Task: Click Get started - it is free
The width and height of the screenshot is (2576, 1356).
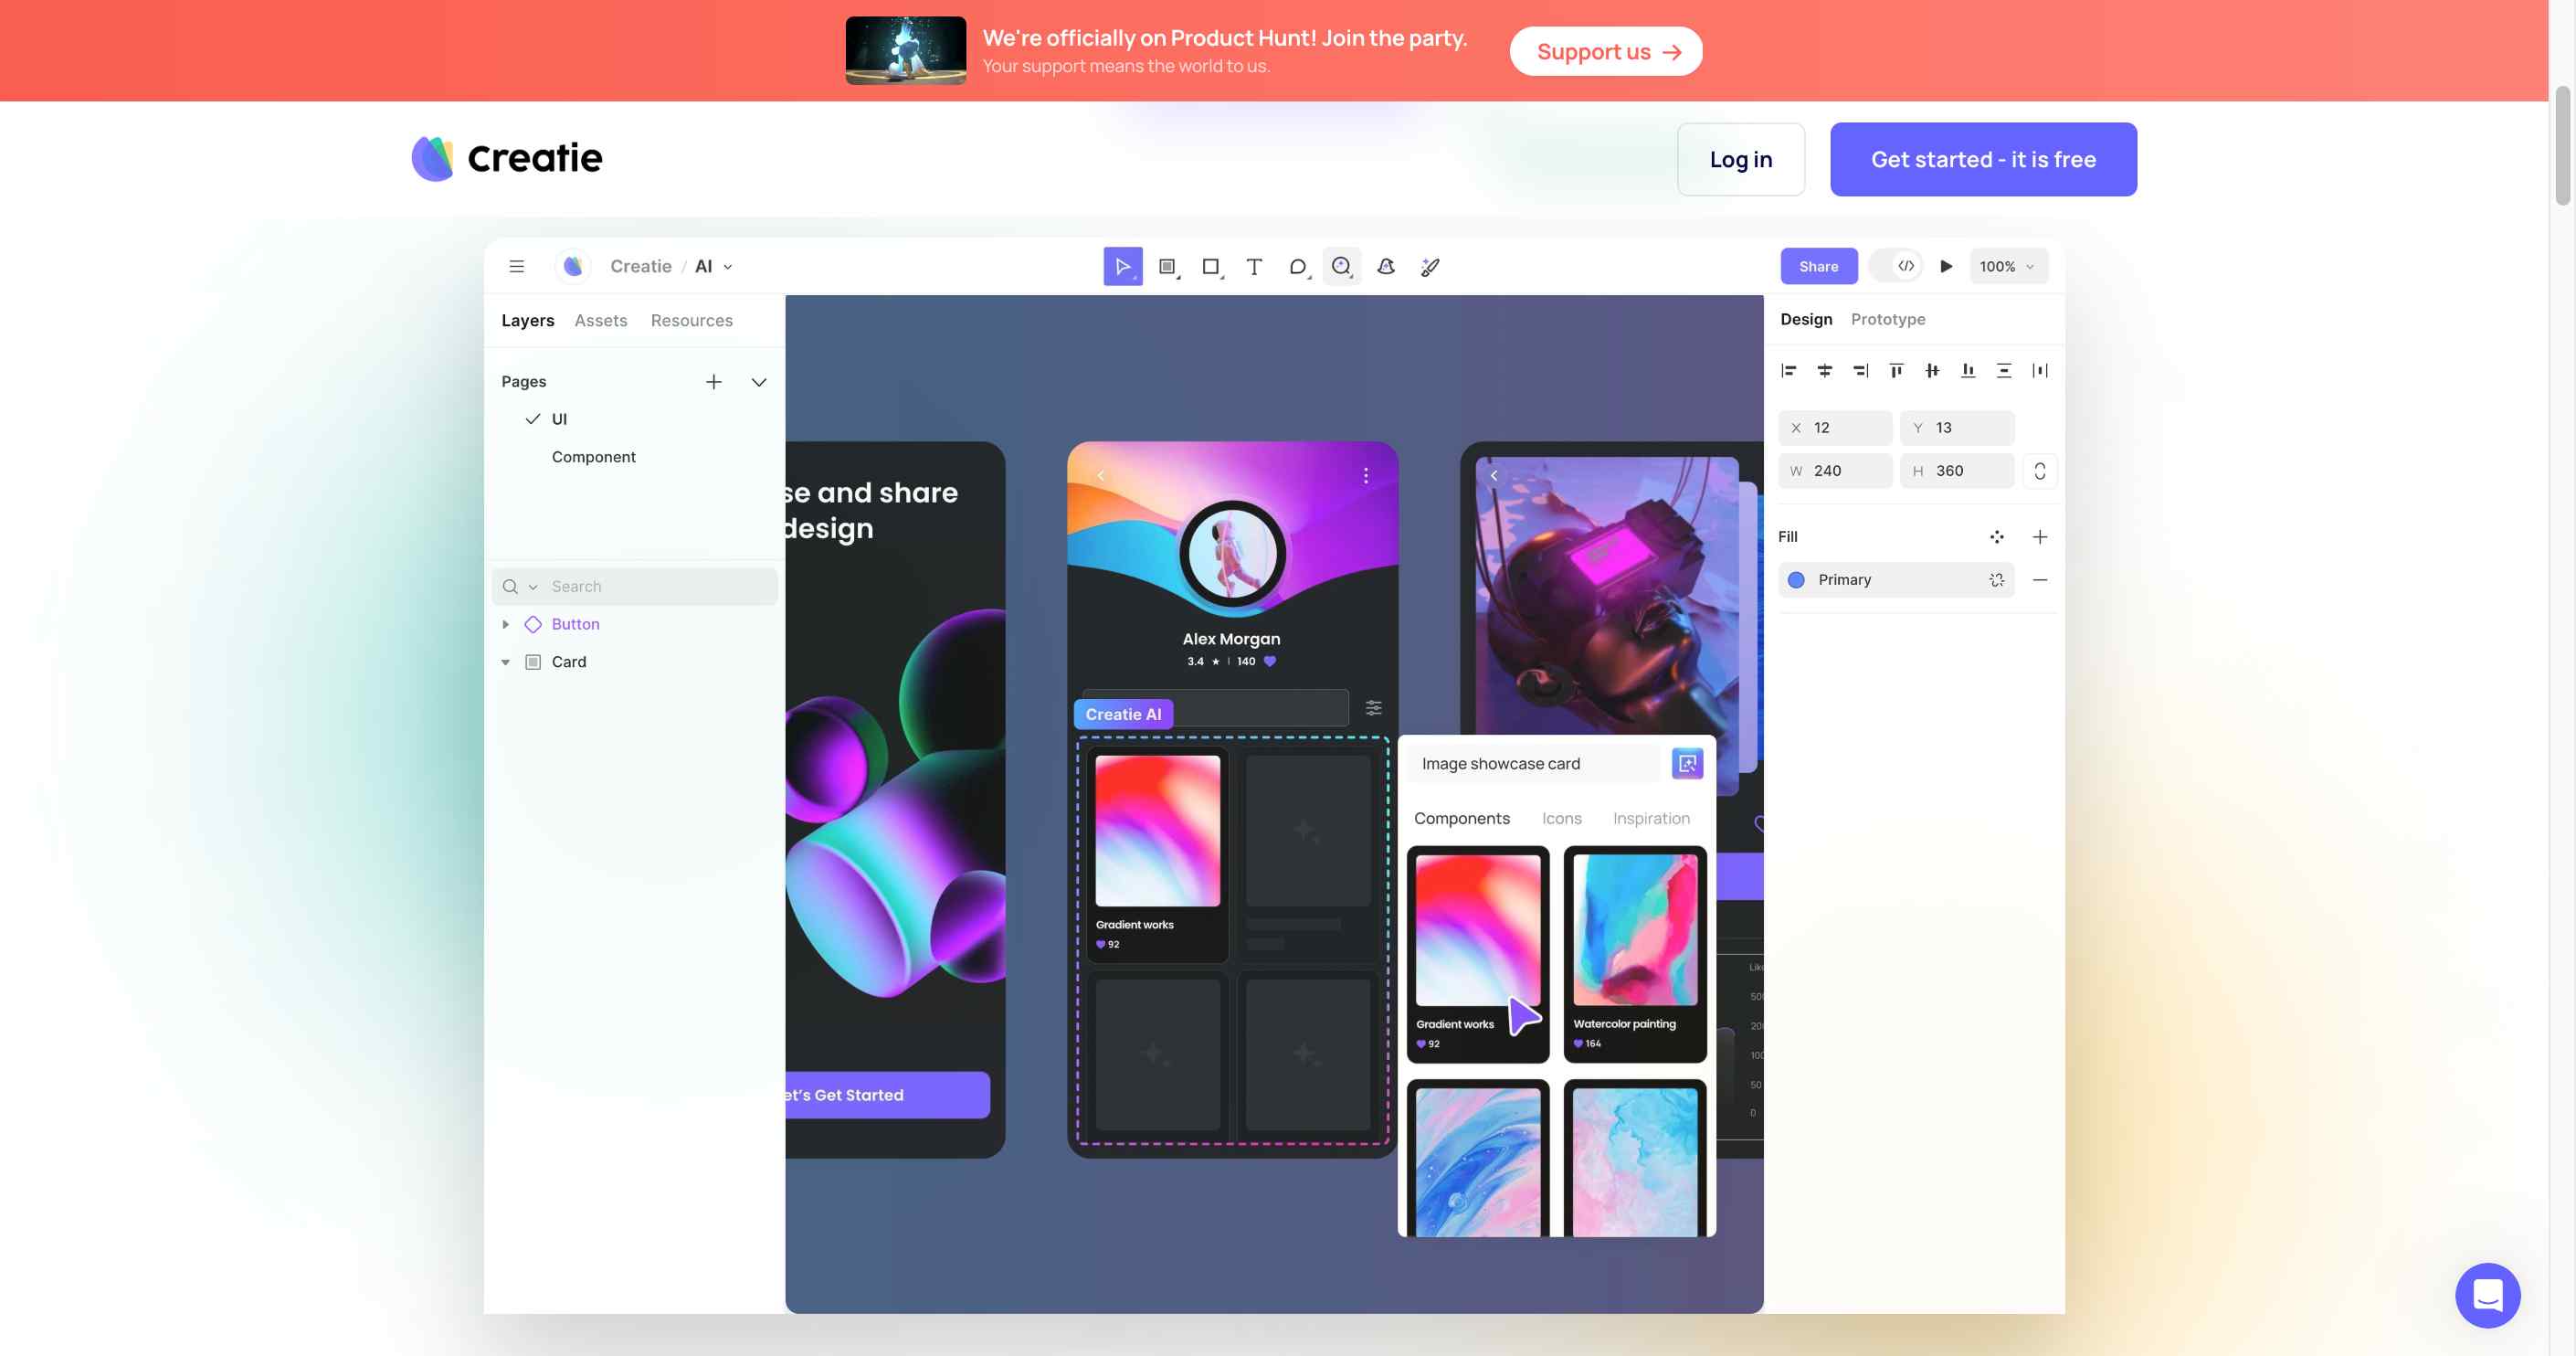Action: [x=1983, y=159]
